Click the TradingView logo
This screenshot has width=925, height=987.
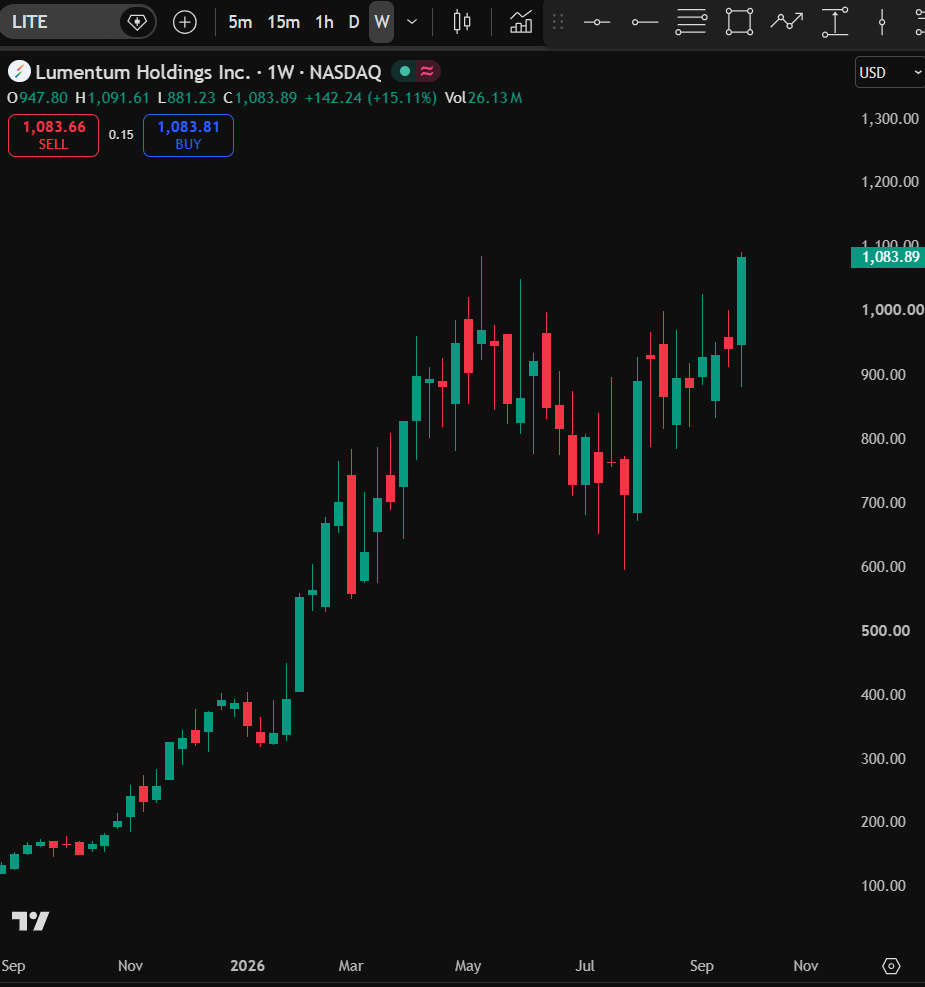[x=31, y=921]
